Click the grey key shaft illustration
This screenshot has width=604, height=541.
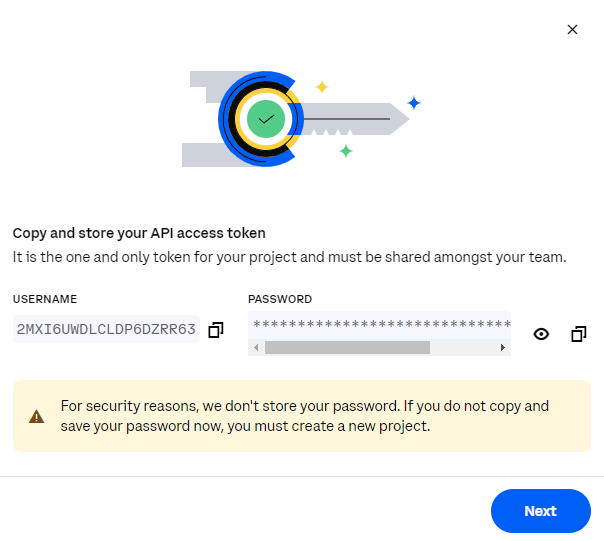(350, 120)
